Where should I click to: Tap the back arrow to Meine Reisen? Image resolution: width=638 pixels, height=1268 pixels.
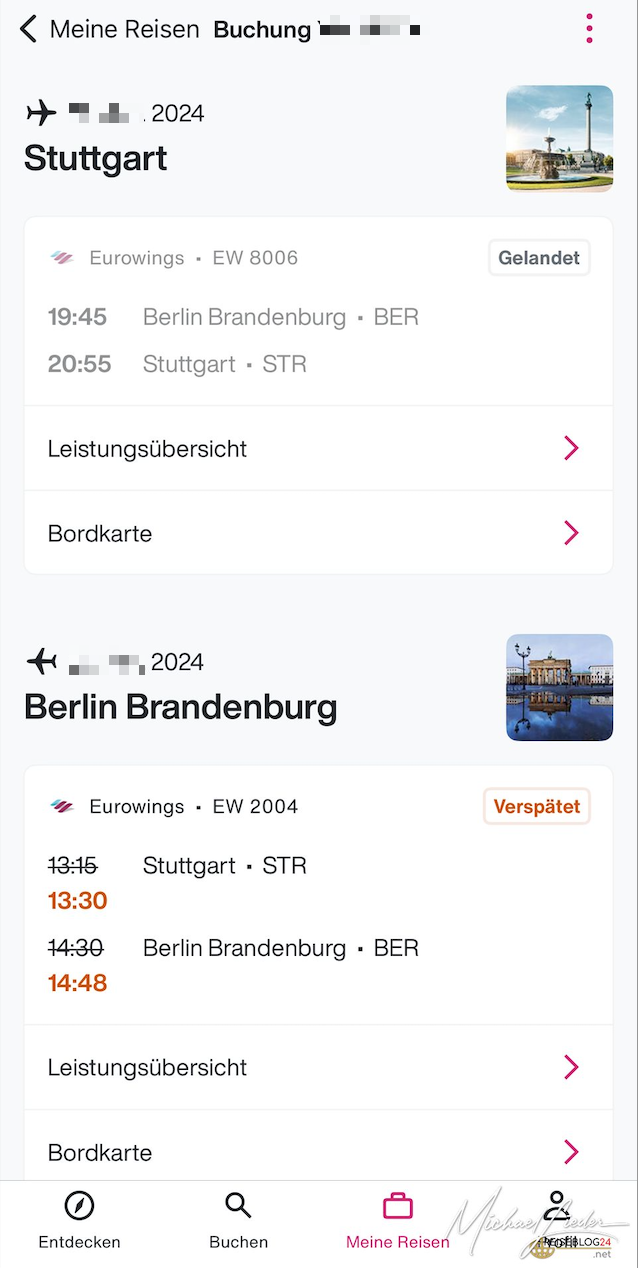pyautogui.click(x=28, y=29)
